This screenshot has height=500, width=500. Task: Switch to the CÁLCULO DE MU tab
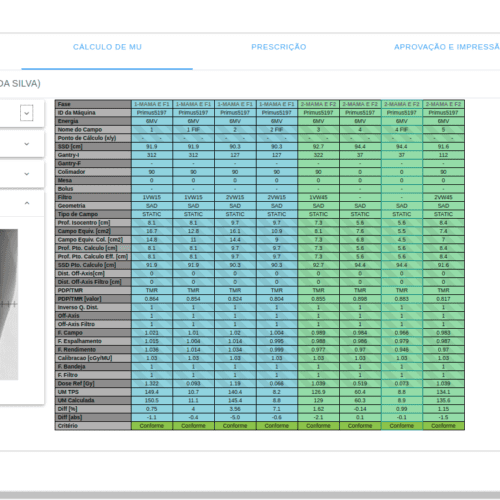[107, 47]
